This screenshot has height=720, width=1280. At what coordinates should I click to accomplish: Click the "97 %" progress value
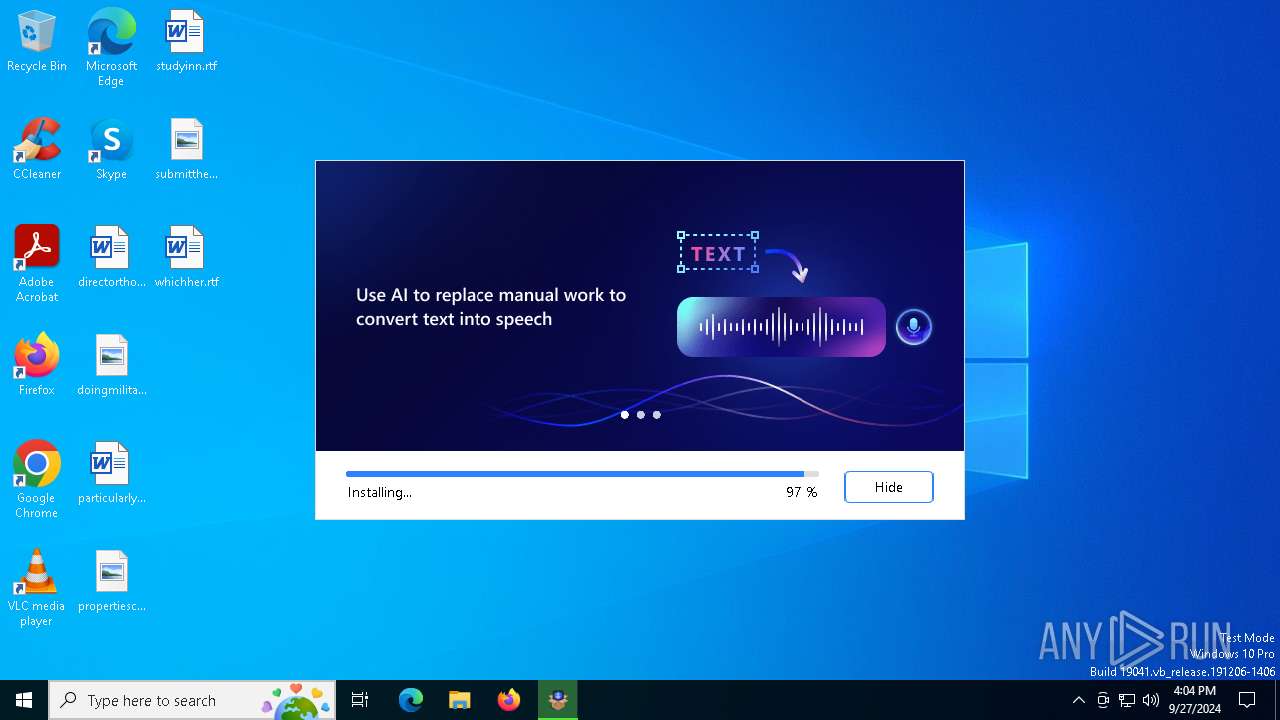pyautogui.click(x=801, y=492)
